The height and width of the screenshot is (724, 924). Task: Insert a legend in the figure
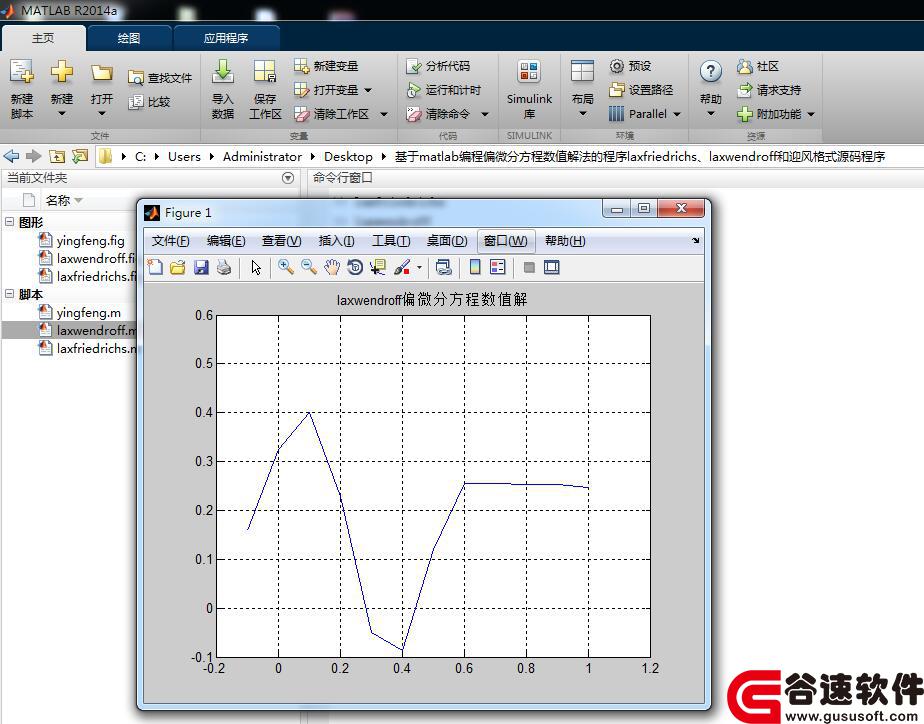pyautogui.click(x=497, y=267)
